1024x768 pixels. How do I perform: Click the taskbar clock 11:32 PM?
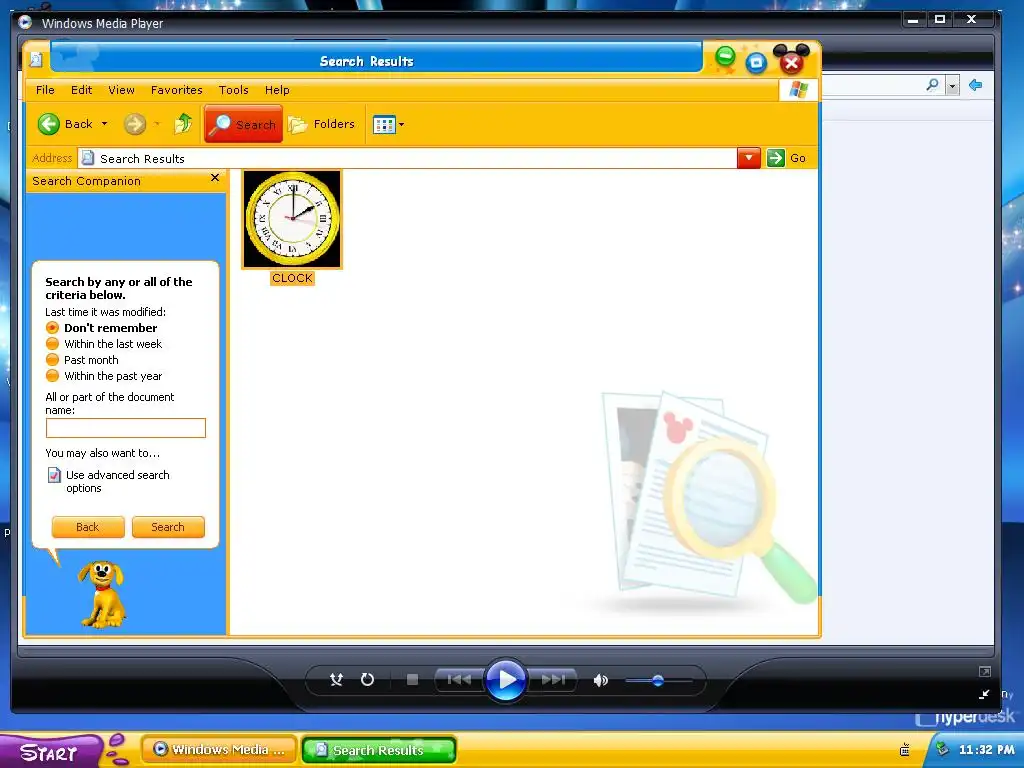click(987, 750)
